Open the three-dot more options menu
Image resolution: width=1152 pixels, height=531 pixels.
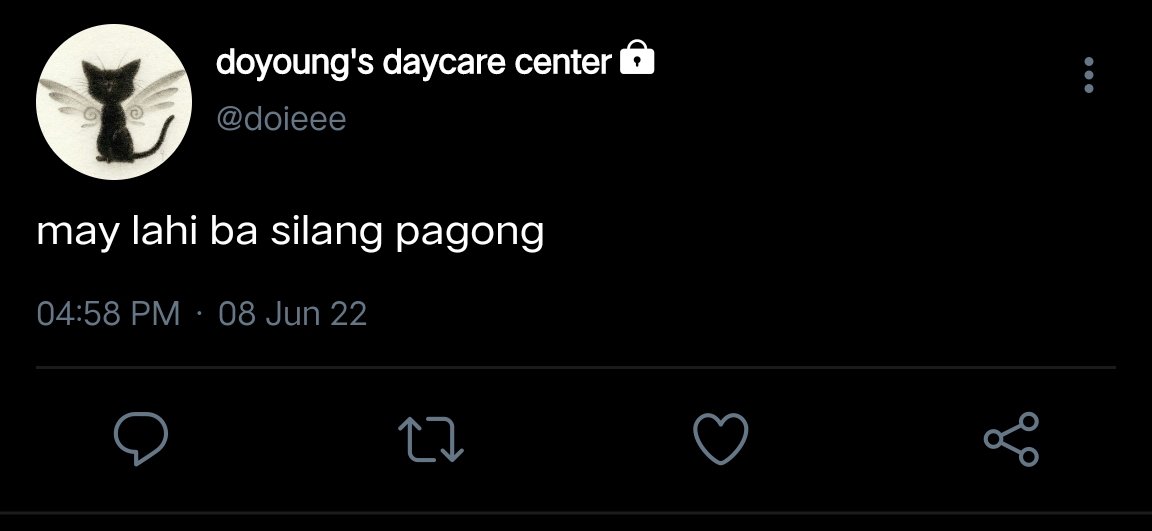1089,75
